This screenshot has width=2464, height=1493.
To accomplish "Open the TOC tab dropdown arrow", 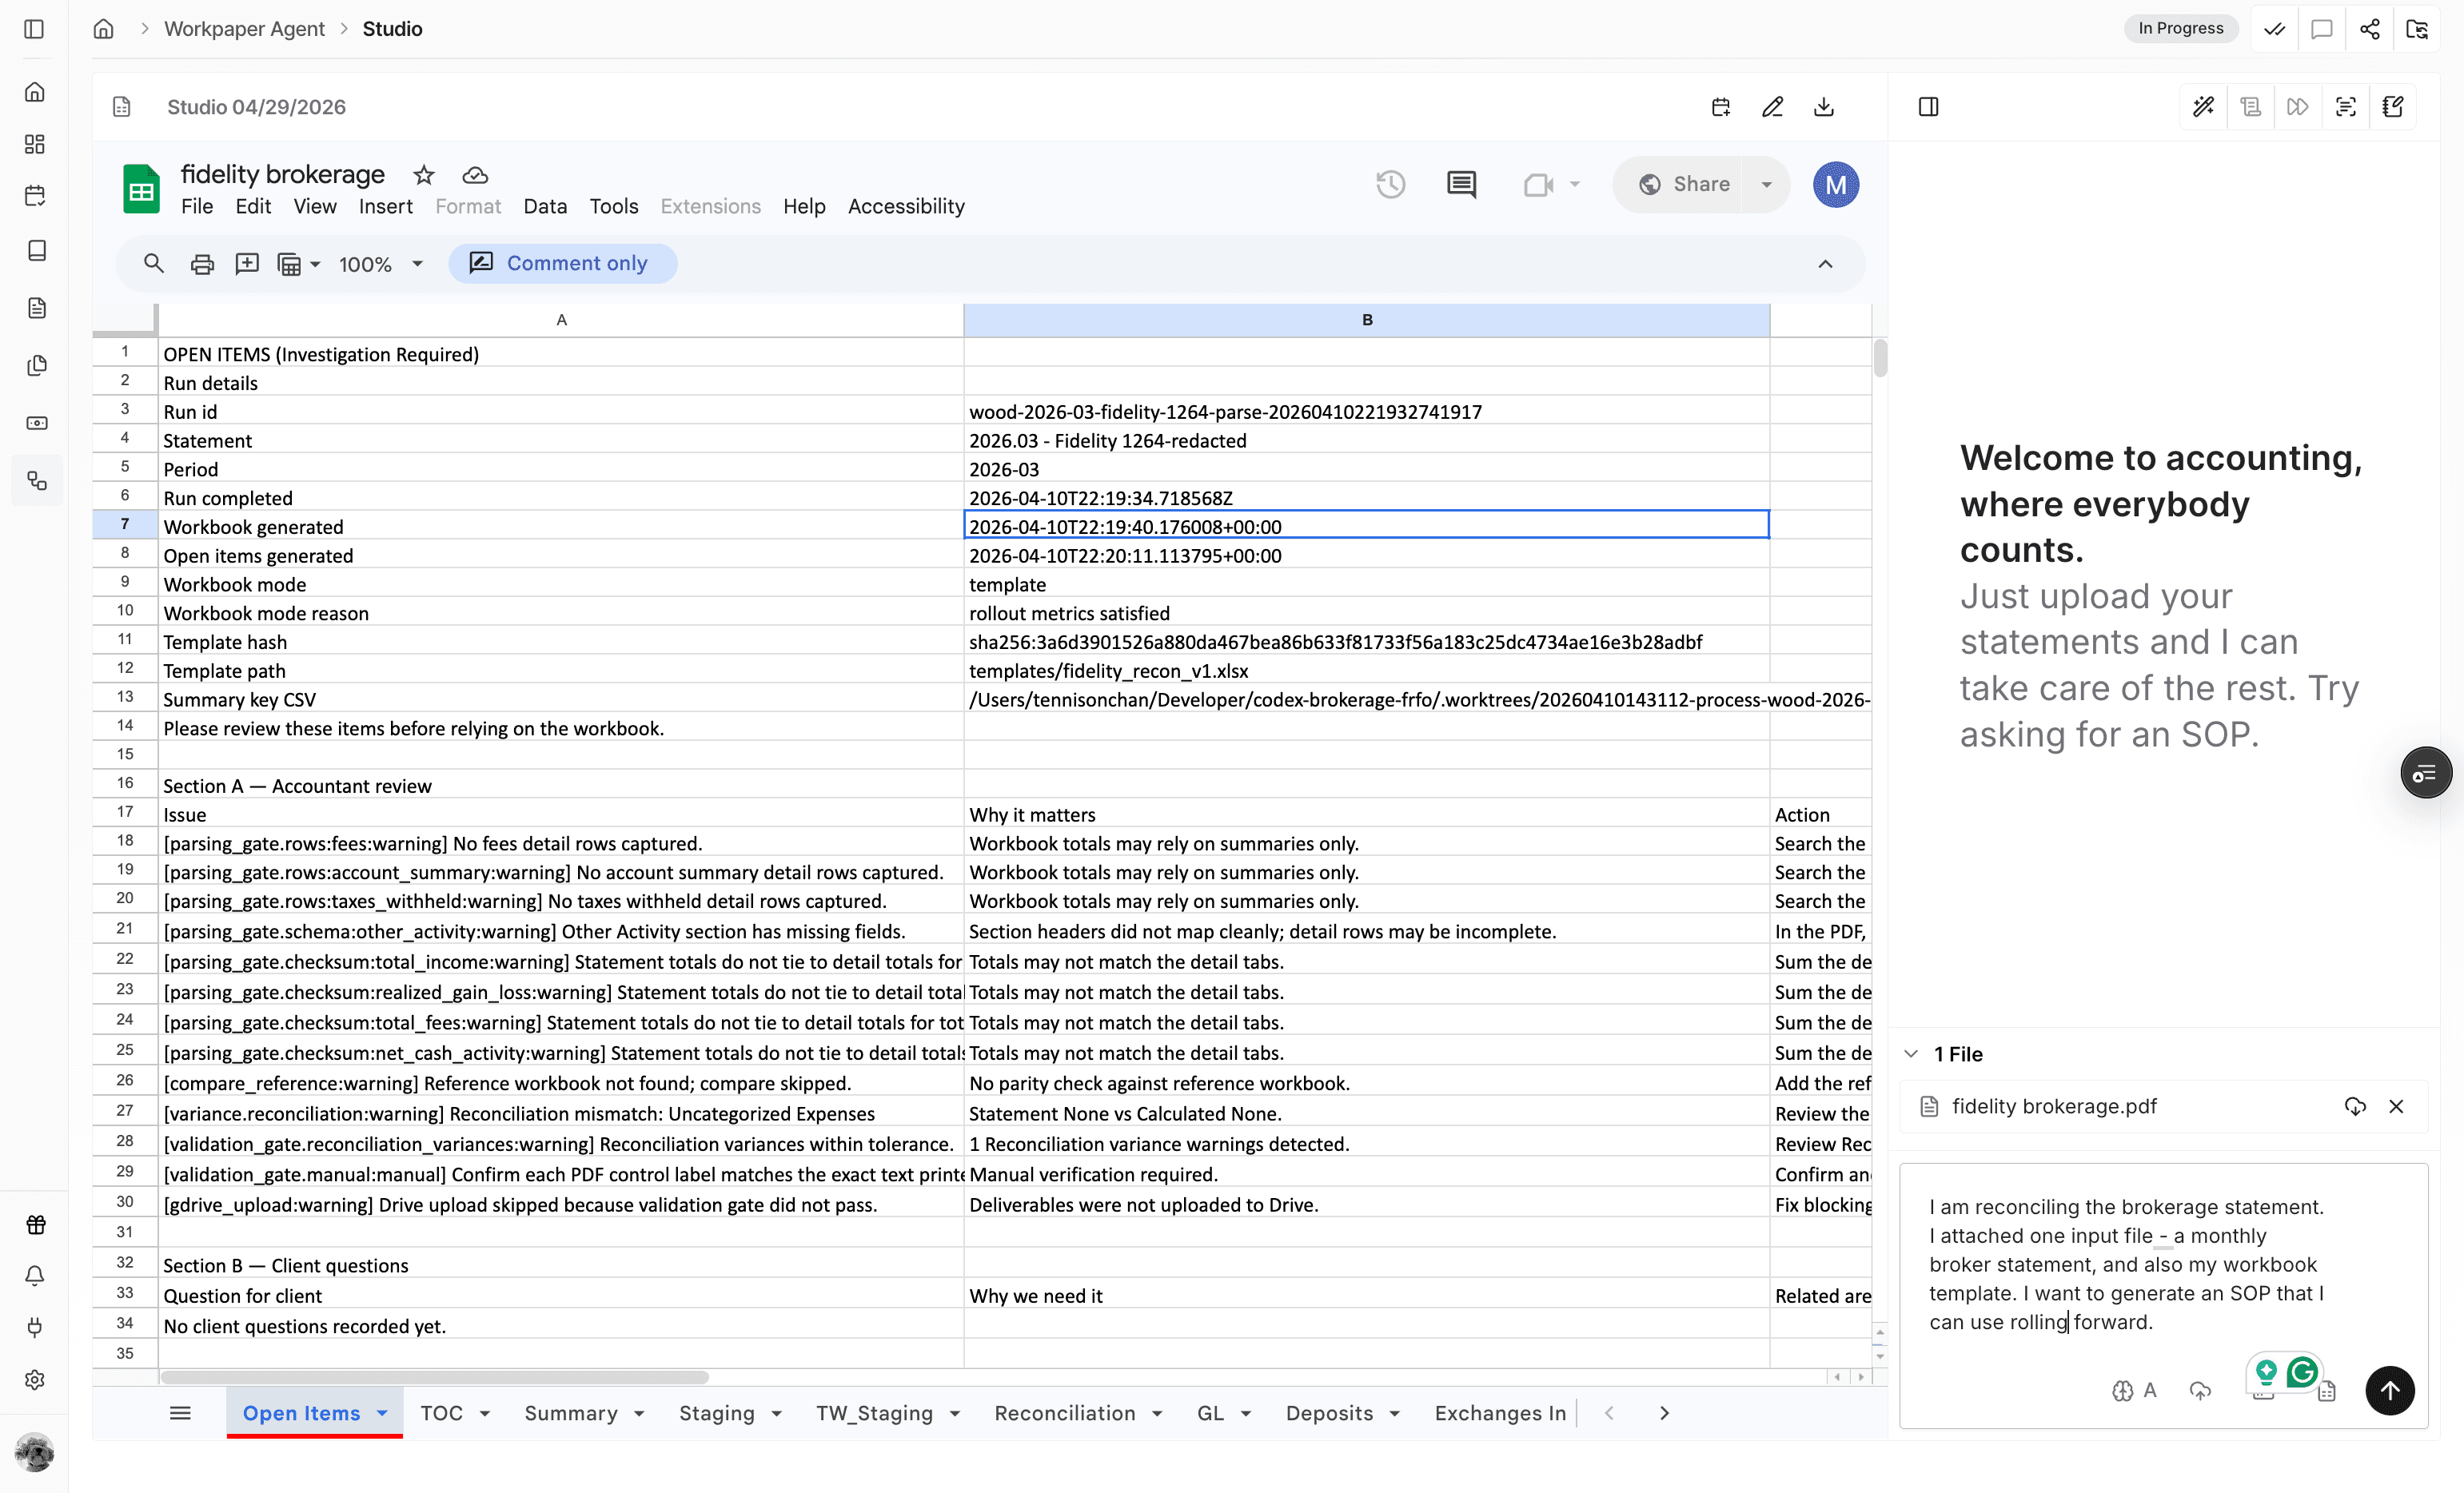I will click(485, 1413).
